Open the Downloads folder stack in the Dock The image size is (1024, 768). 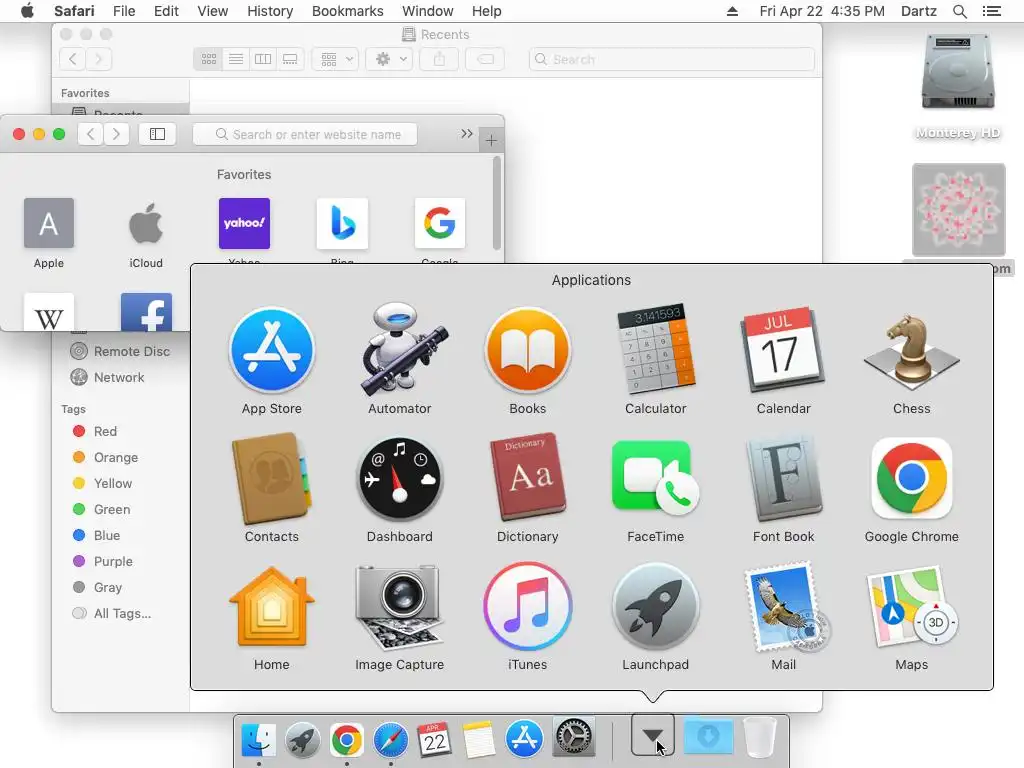tap(709, 737)
